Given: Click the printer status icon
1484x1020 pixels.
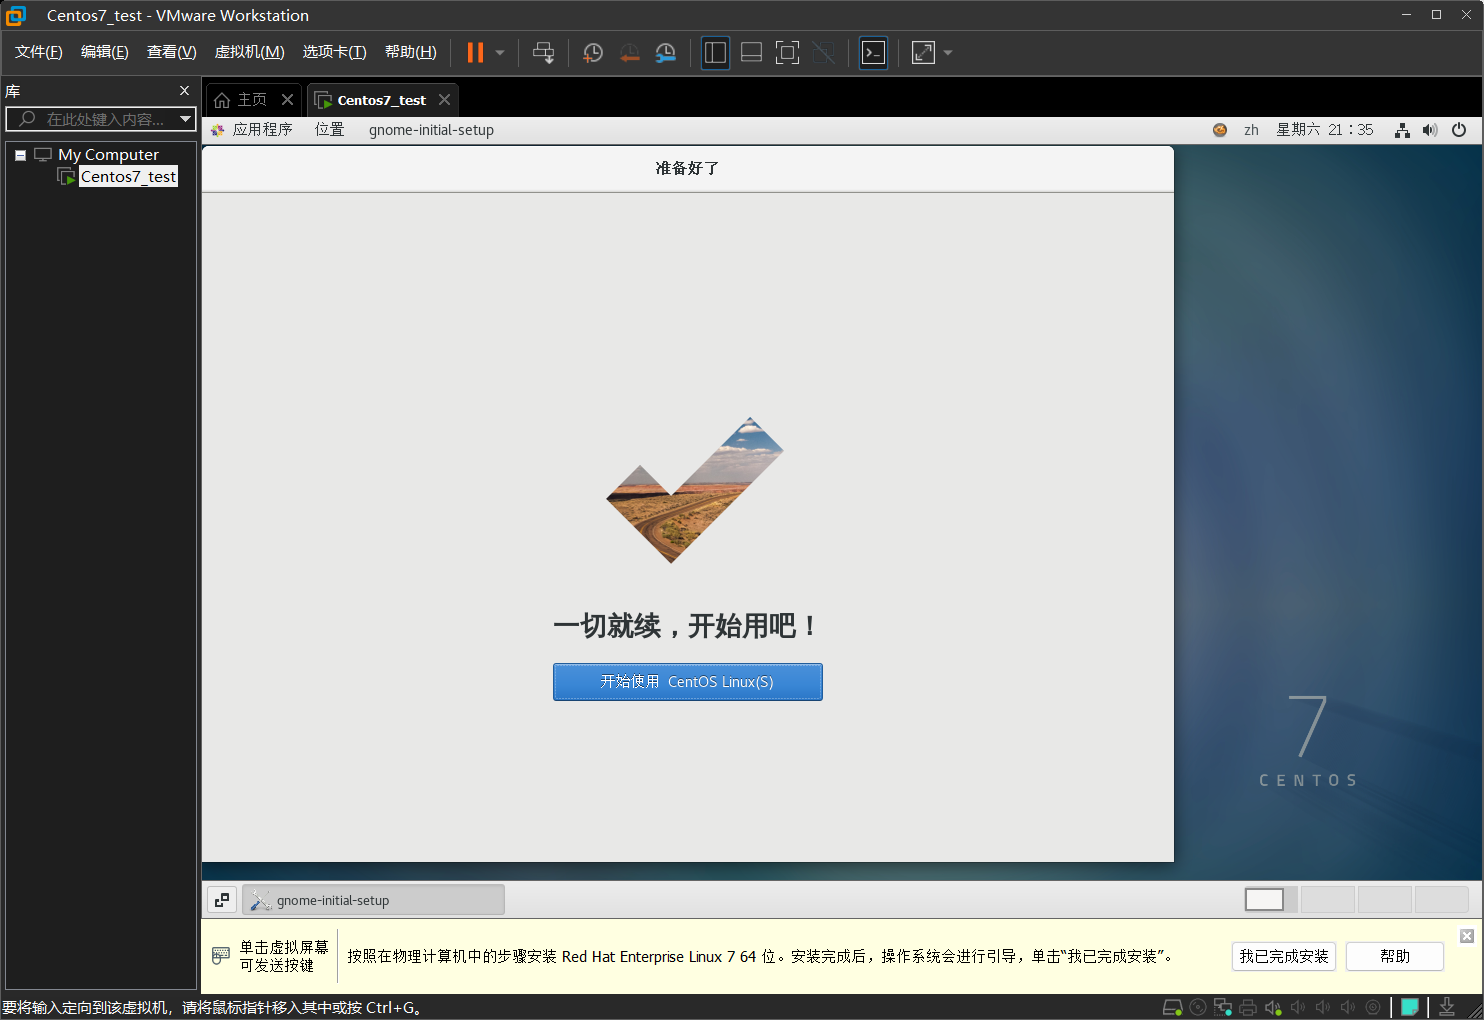Looking at the screenshot, I should [x=1248, y=1007].
